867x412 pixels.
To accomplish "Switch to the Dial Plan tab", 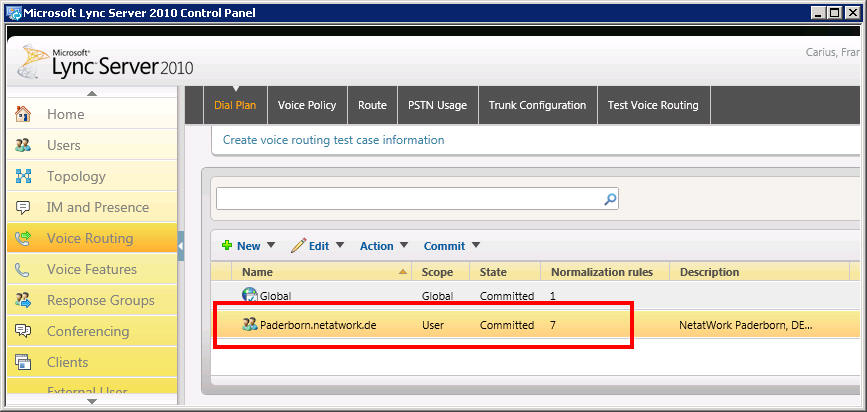I will pos(235,105).
